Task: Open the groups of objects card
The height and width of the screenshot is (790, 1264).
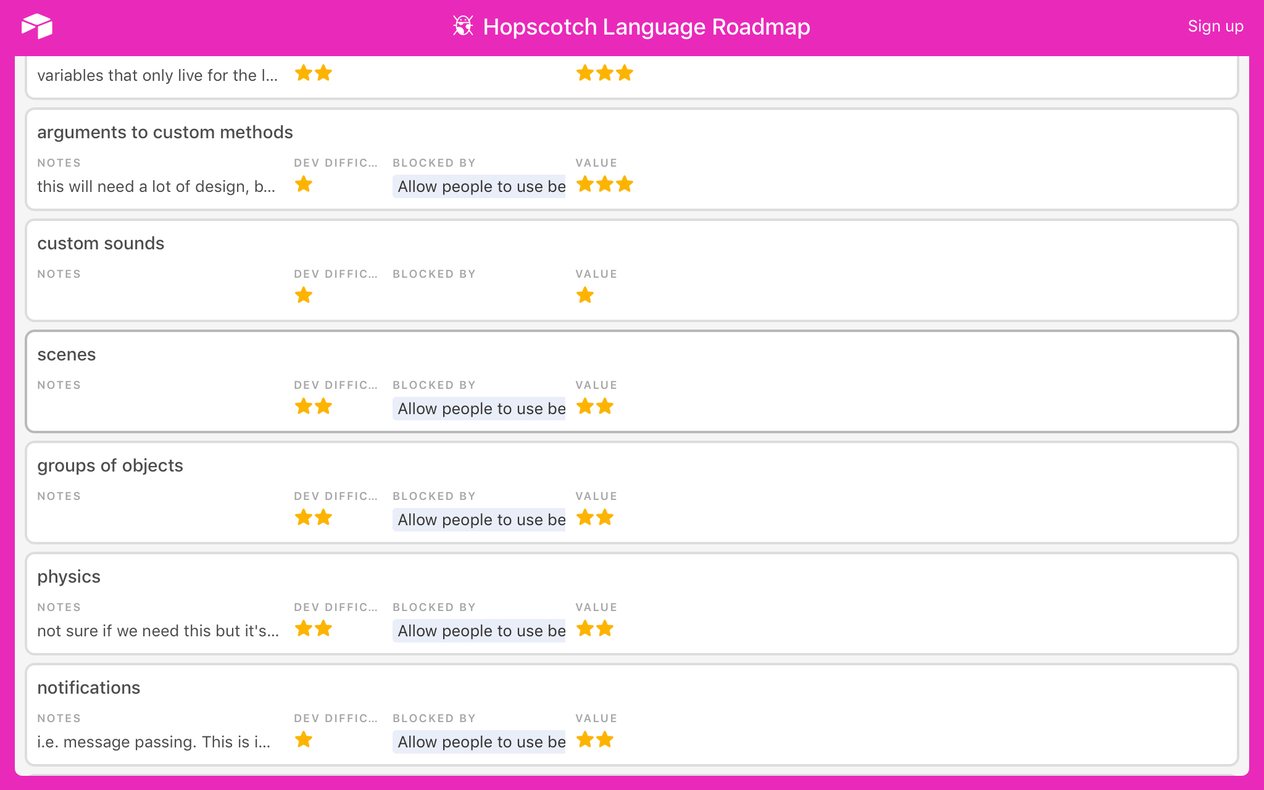Action: [x=632, y=492]
